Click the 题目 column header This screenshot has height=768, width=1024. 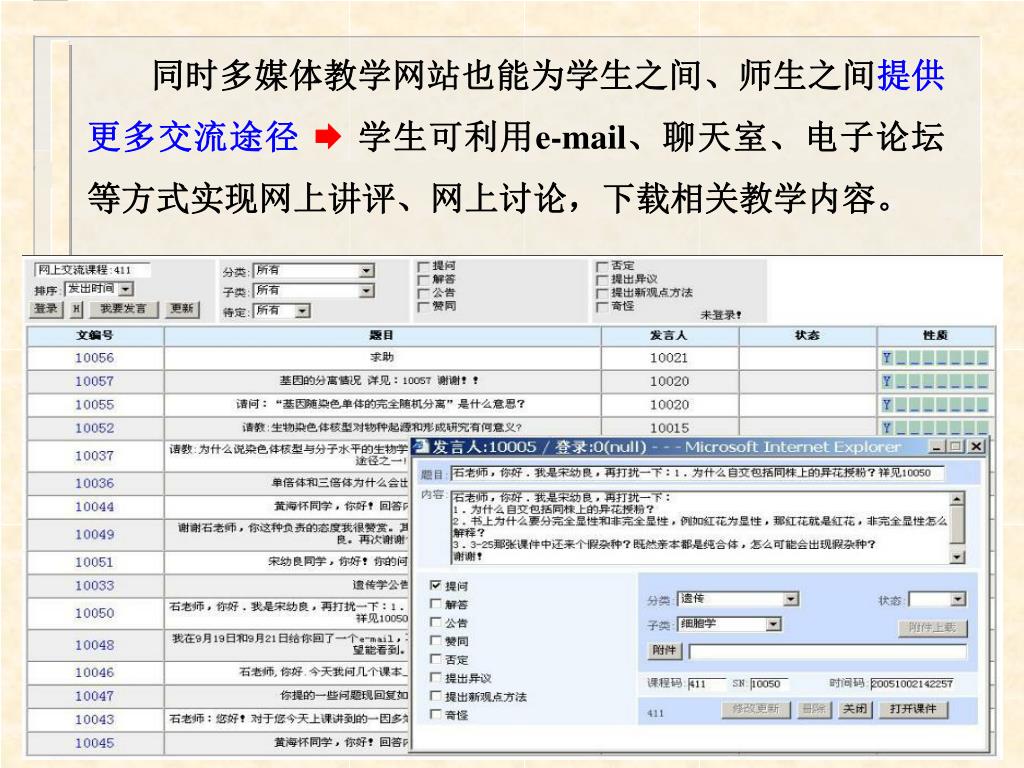[382, 336]
